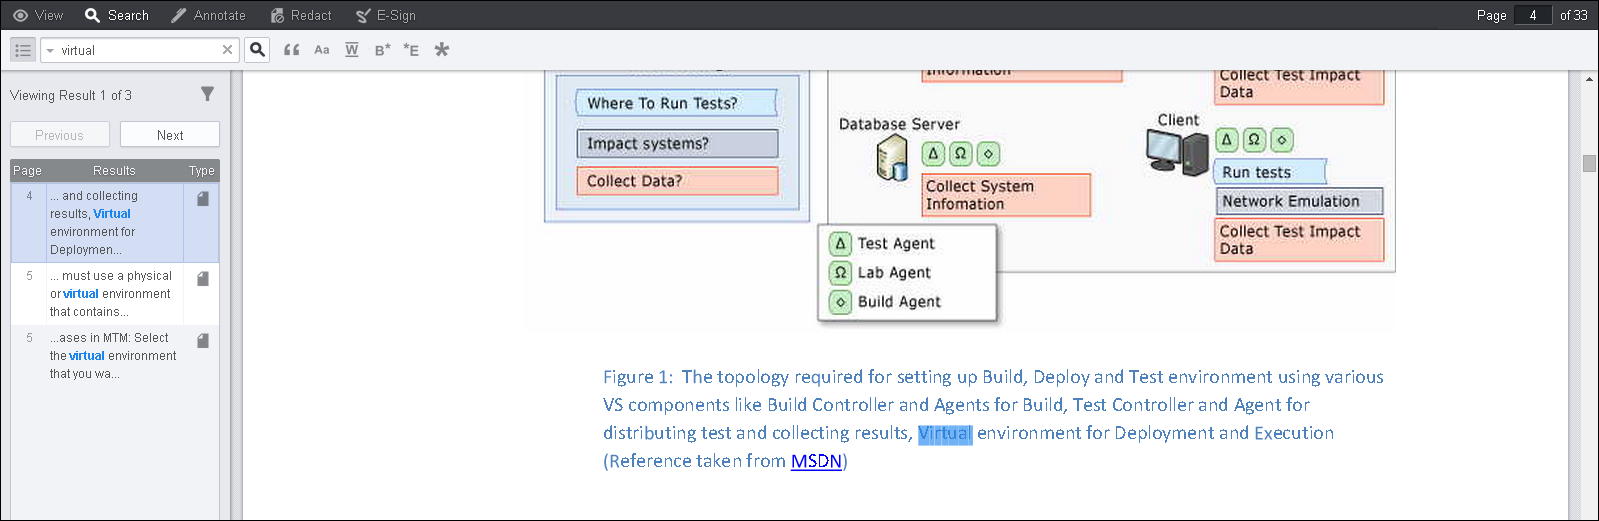Open the E-Sign tab
Screen dimensions: 1599x521
tap(386, 15)
